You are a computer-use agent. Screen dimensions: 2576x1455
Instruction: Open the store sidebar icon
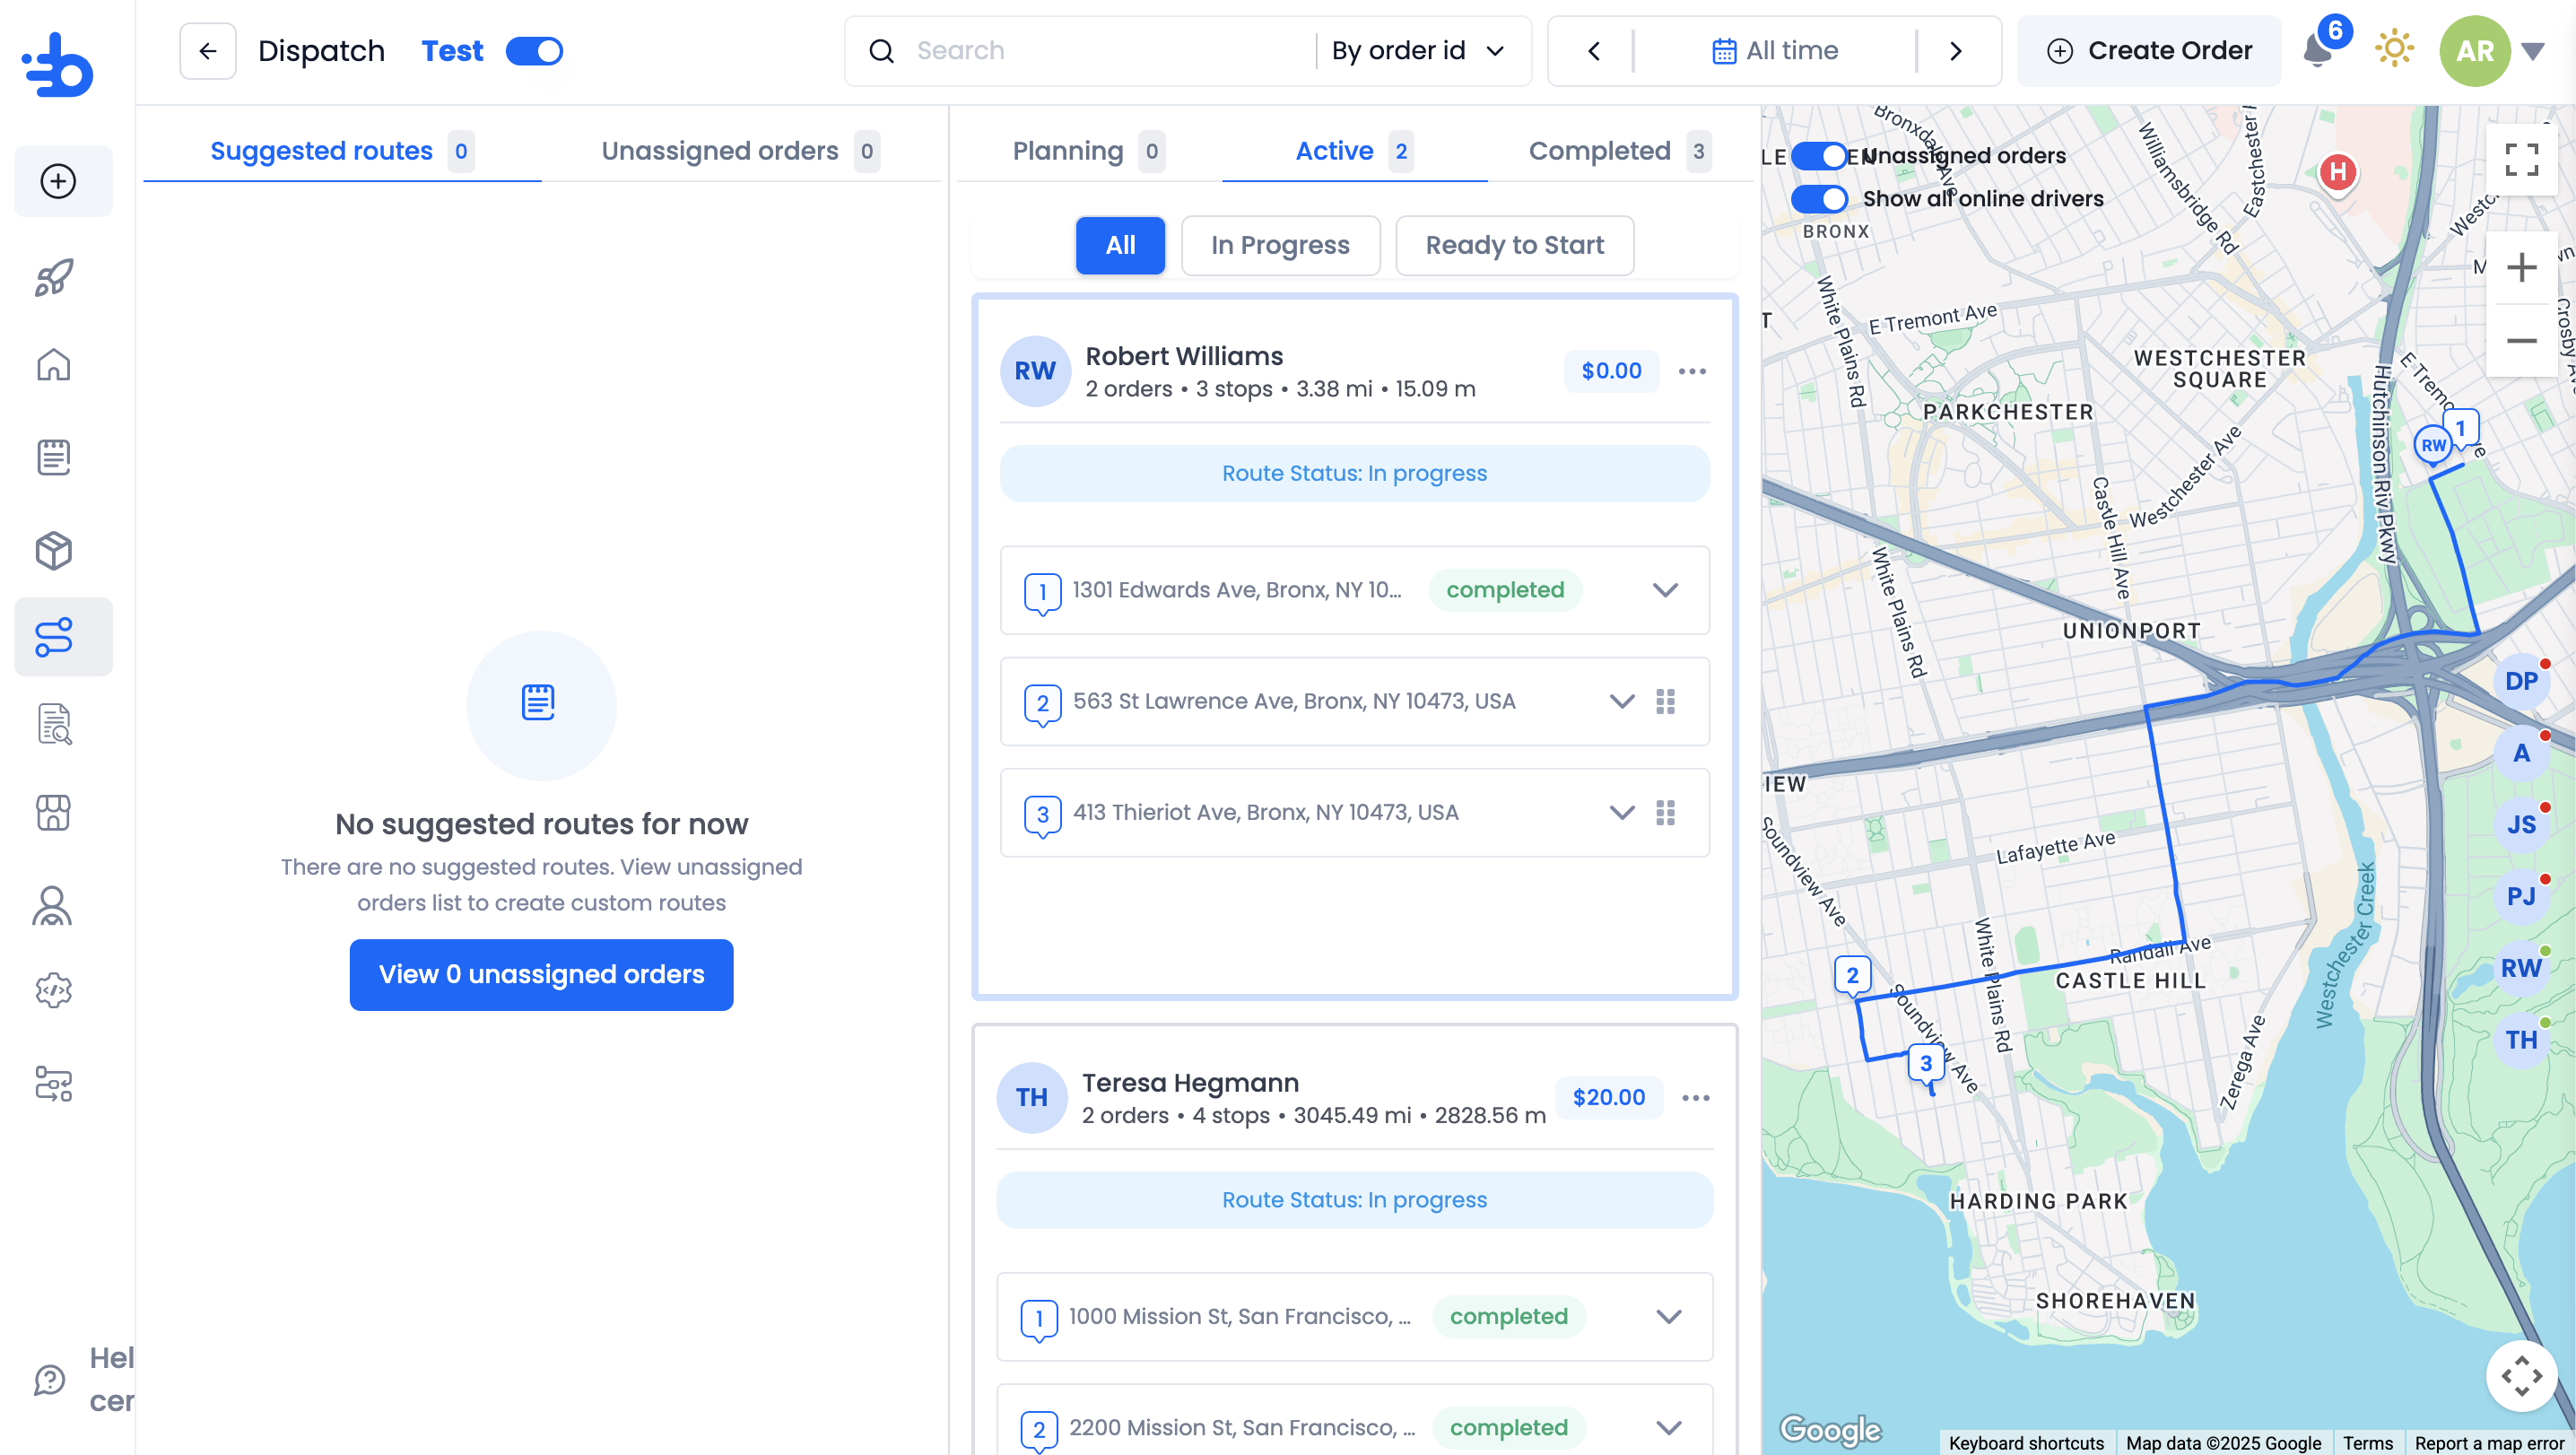pyautogui.click(x=54, y=813)
